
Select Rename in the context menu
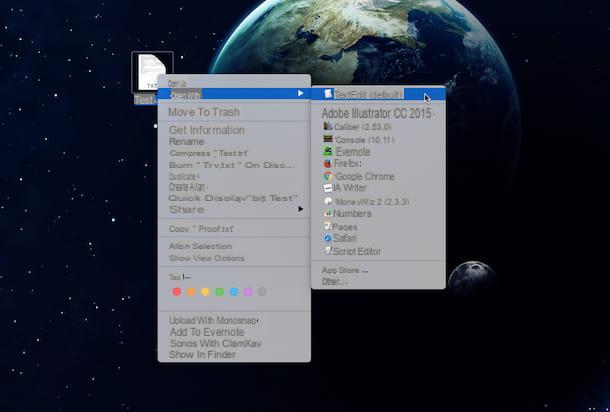click(187, 142)
